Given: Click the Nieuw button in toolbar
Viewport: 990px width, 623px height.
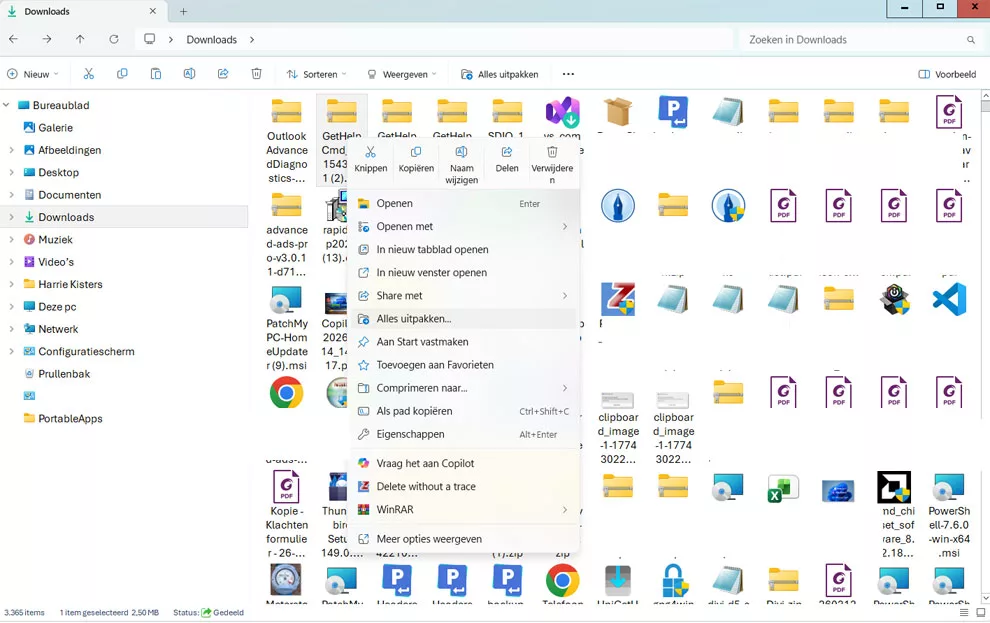Looking at the screenshot, I should click(33, 74).
